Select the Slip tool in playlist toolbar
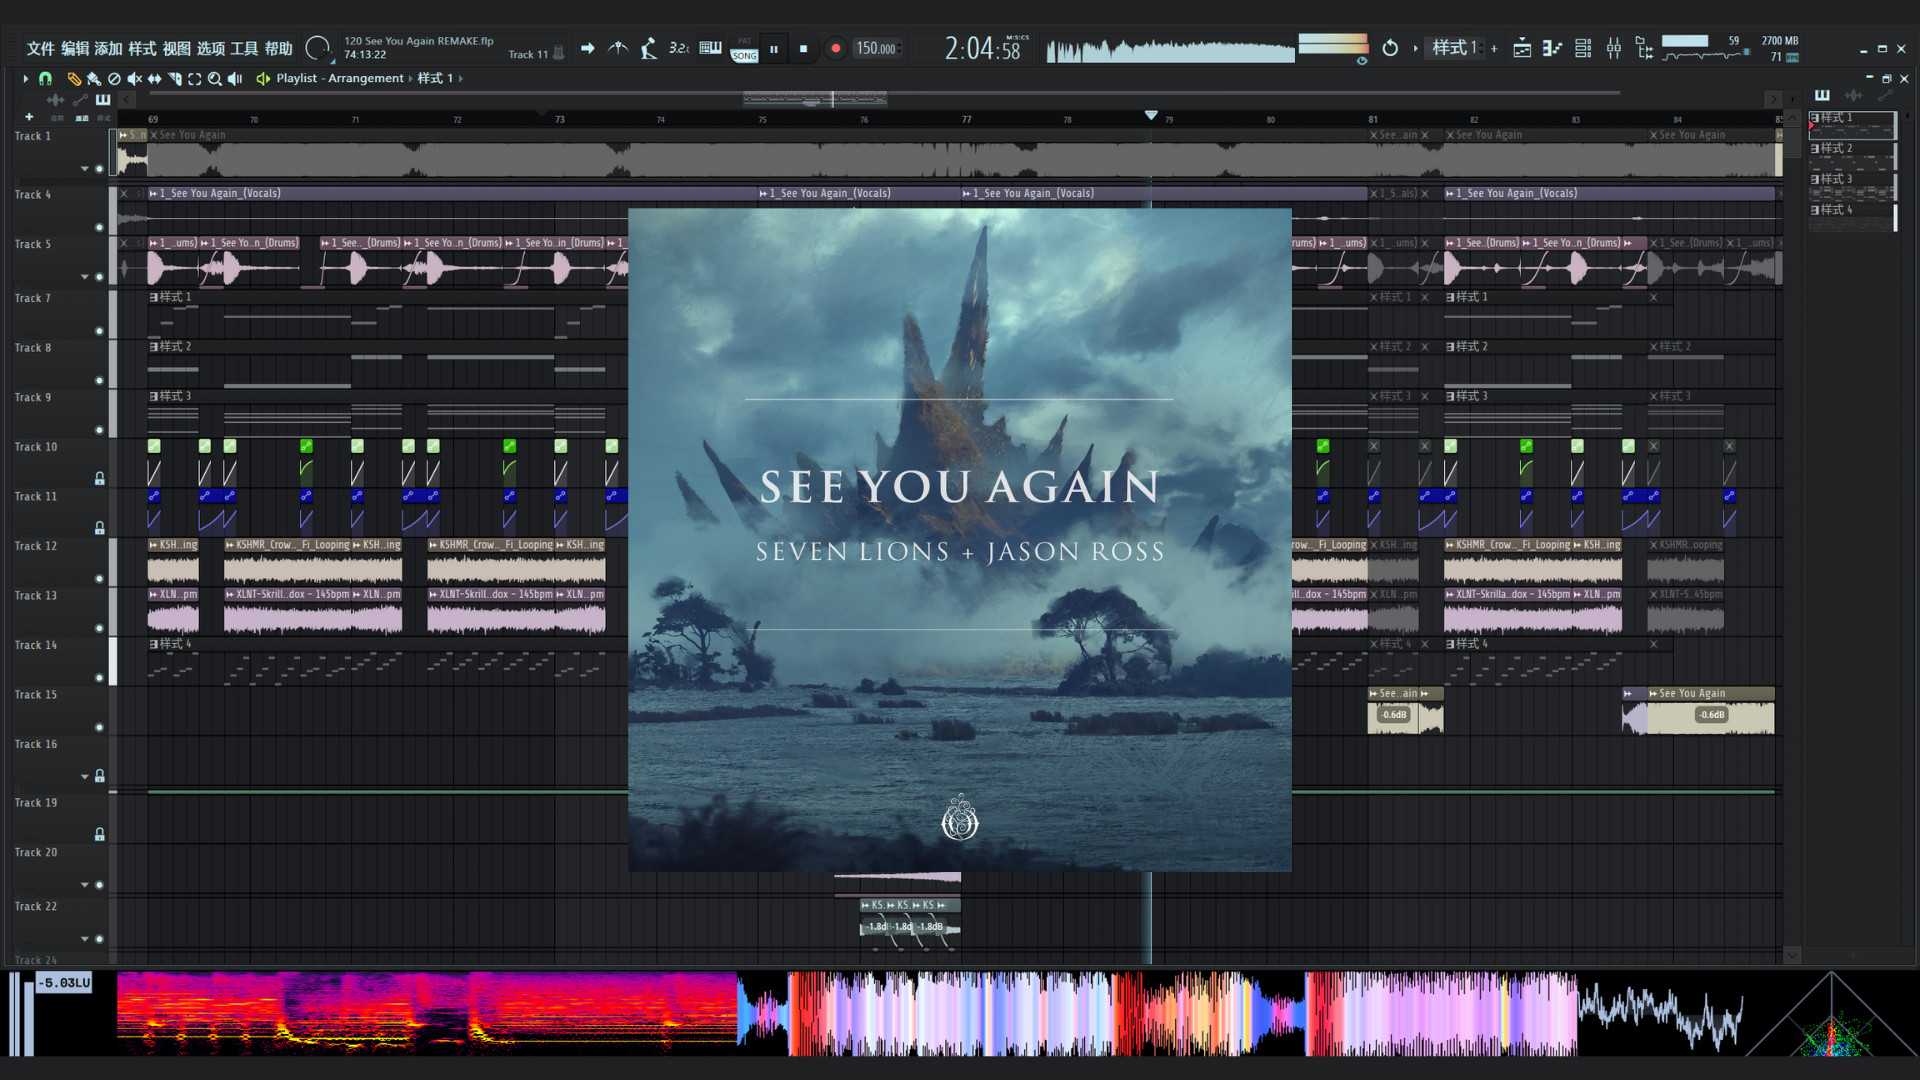This screenshot has height=1080, width=1920. click(154, 78)
